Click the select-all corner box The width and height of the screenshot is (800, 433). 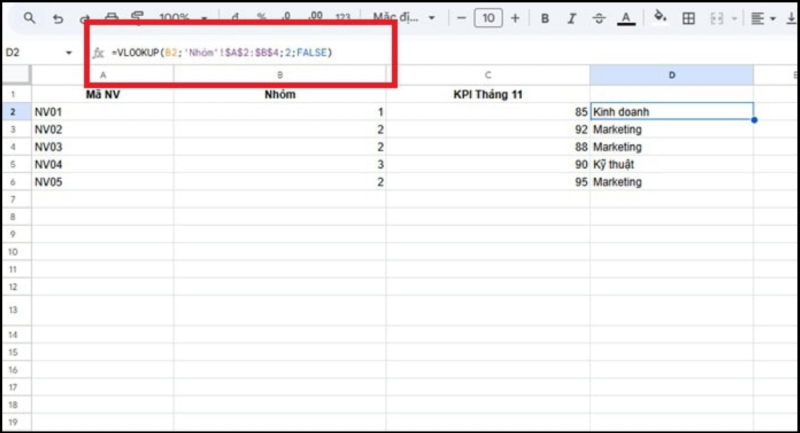pos(16,75)
